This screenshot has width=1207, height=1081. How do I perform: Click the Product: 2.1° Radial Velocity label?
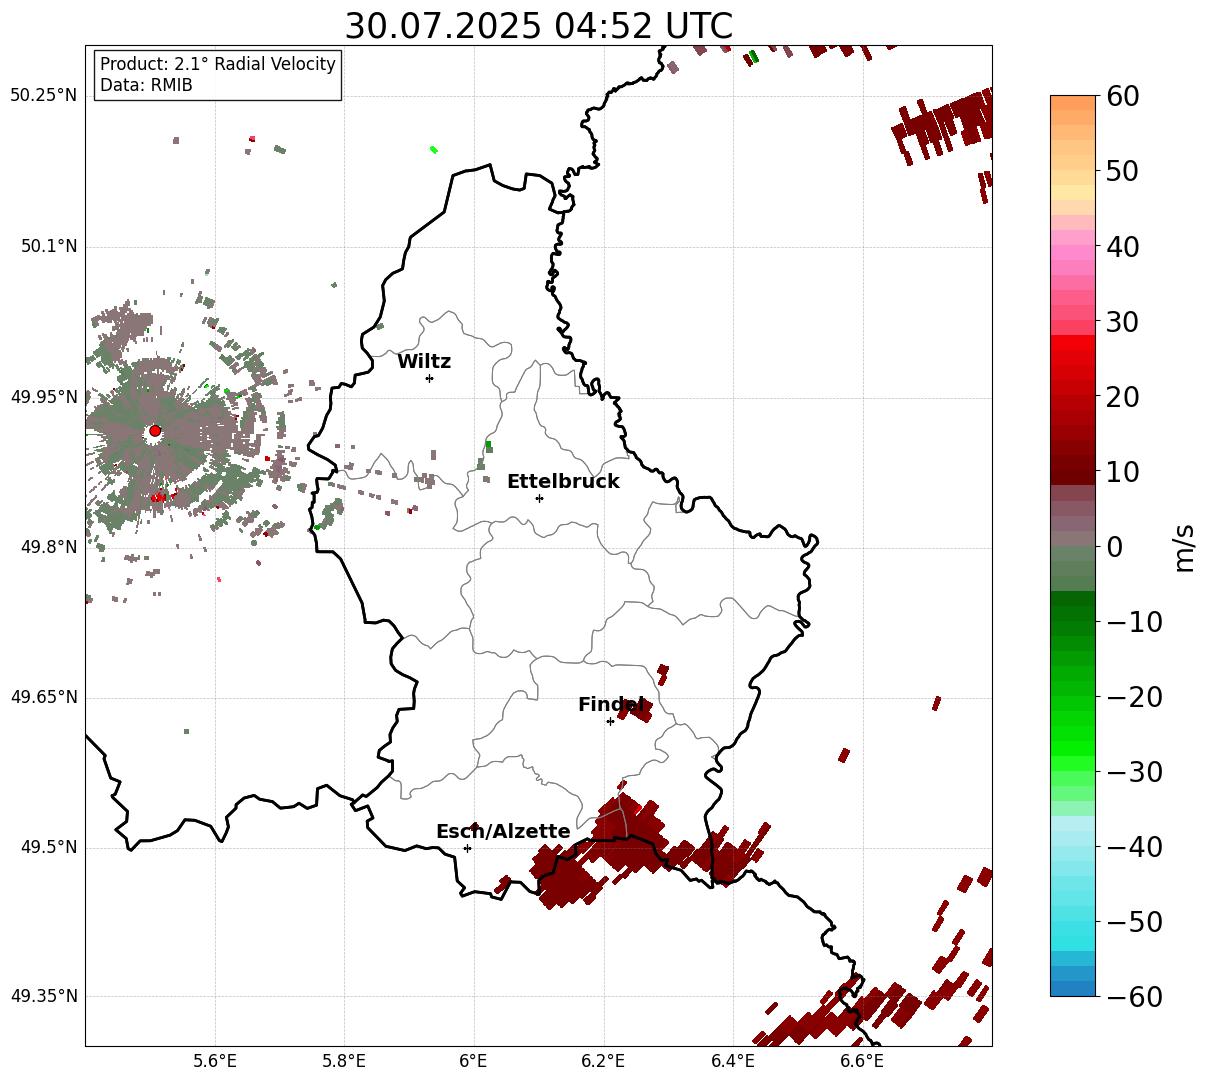pyautogui.click(x=218, y=64)
